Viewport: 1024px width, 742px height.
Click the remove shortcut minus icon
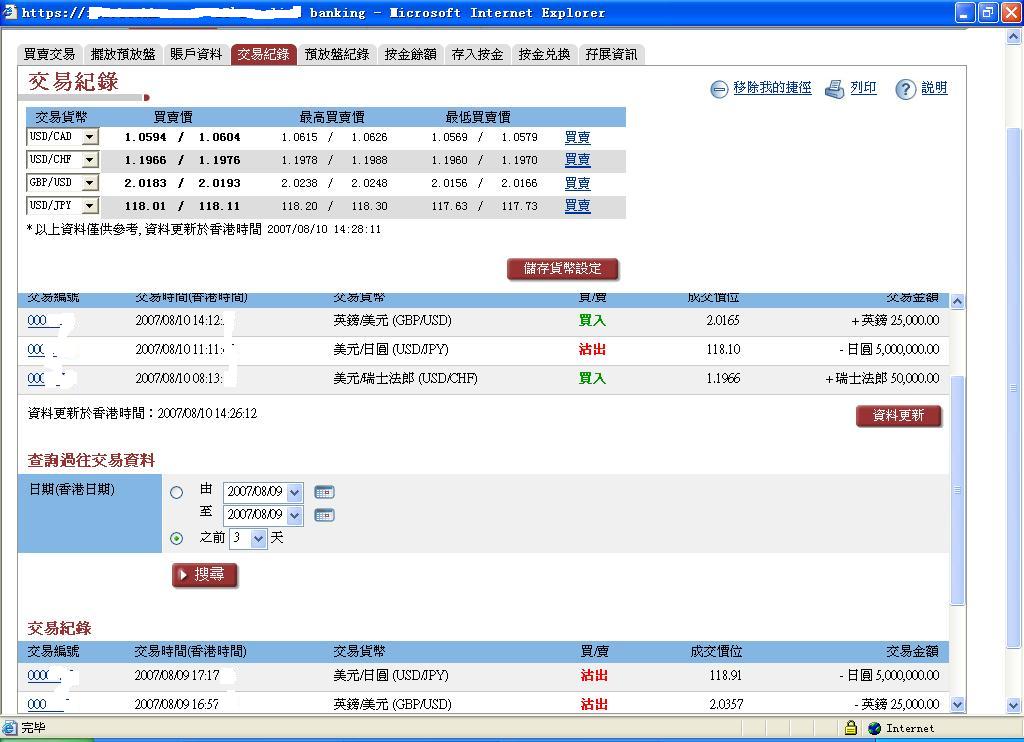pos(718,89)
